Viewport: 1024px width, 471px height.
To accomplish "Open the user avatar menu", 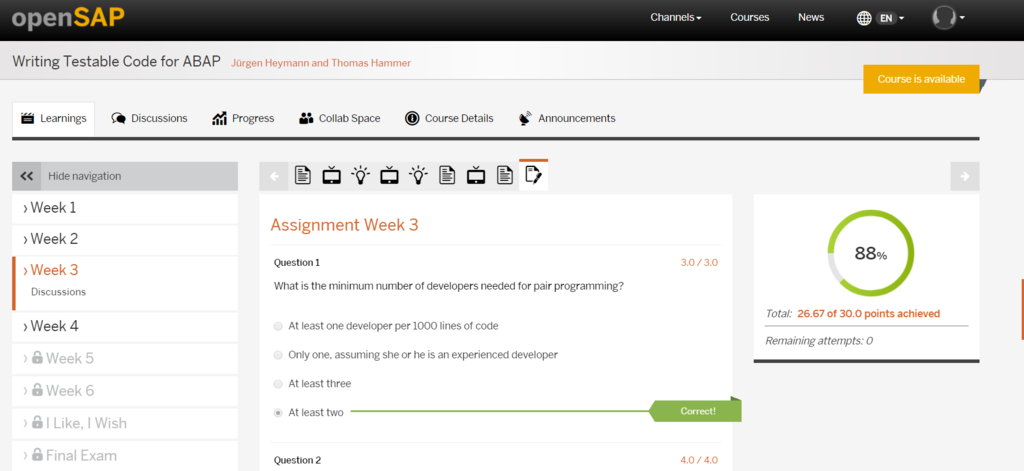I will pyautogui.click(x=948, y=18).
